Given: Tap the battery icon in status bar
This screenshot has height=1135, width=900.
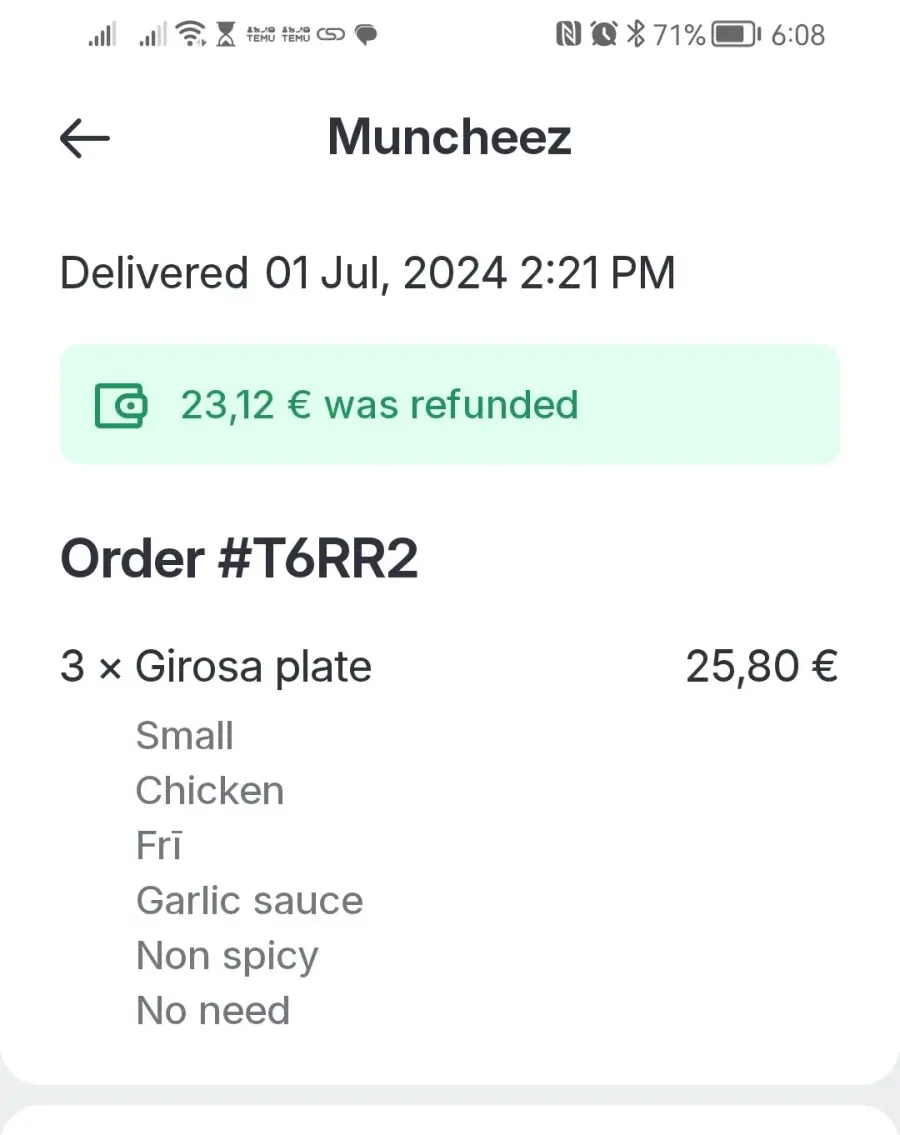Looking at the screenshot, I should pos(736,34).
